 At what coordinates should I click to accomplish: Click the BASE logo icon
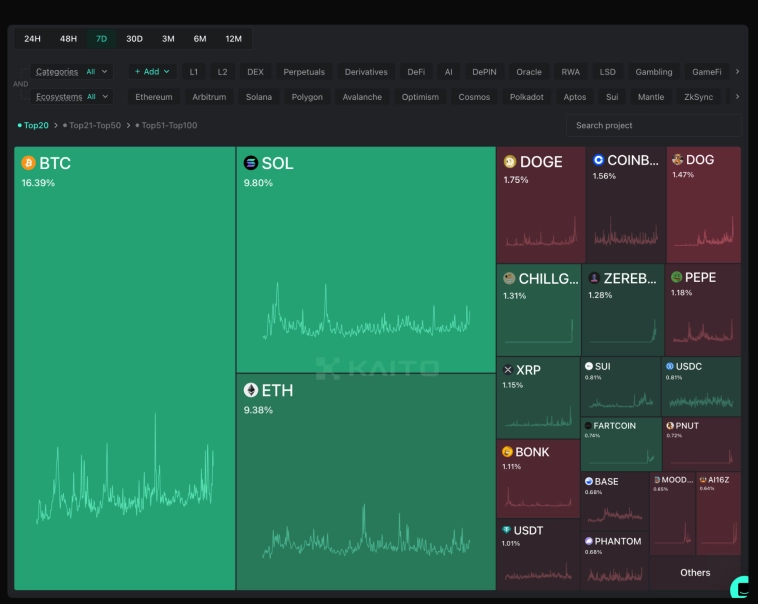pos(589,481)
